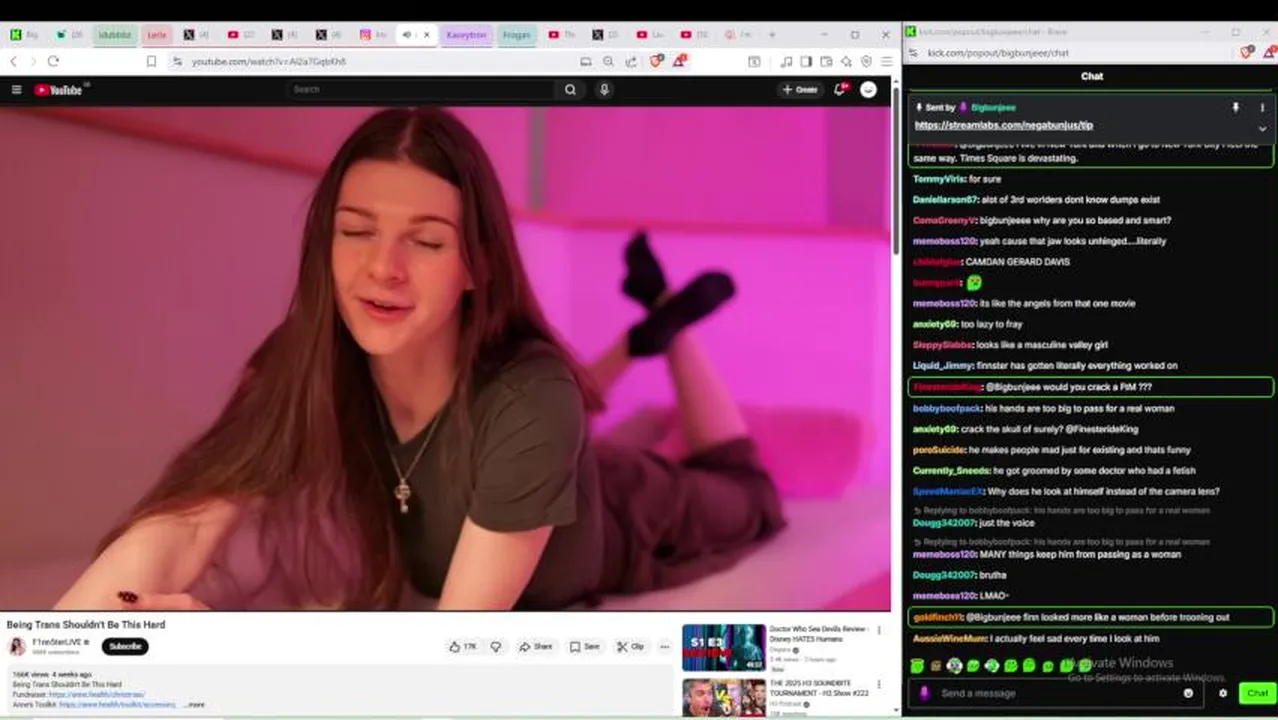Switch to the first Kick tab

tap(25, 35)
